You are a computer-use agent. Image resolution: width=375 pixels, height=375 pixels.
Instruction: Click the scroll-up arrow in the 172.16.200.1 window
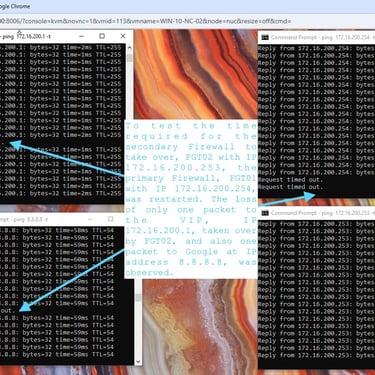coord(130,48)
